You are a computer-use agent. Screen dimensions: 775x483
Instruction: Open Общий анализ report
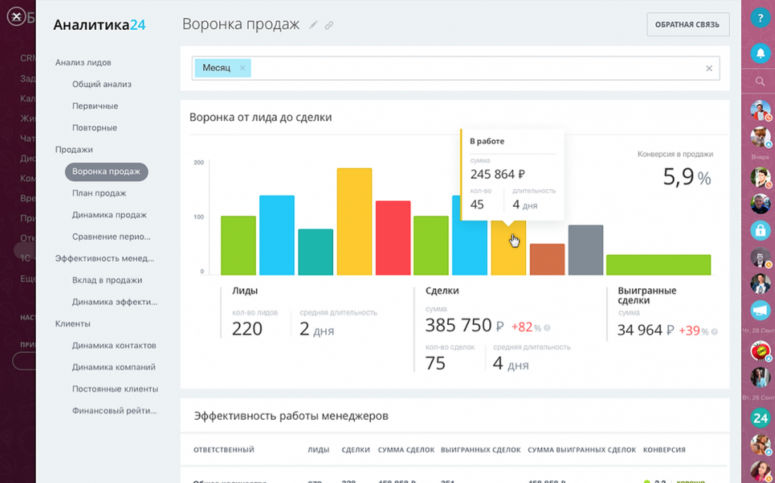[102, 84]
